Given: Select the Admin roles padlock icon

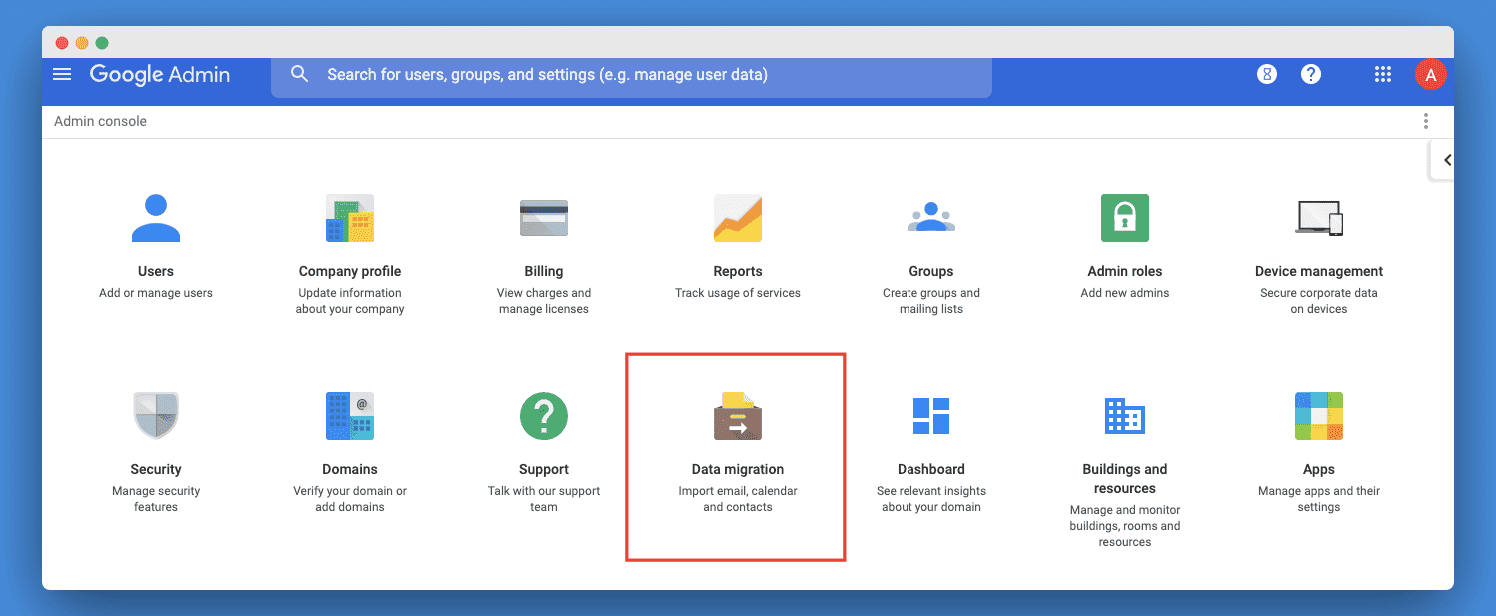Looking at the screenshot, I should [1124, 218].
